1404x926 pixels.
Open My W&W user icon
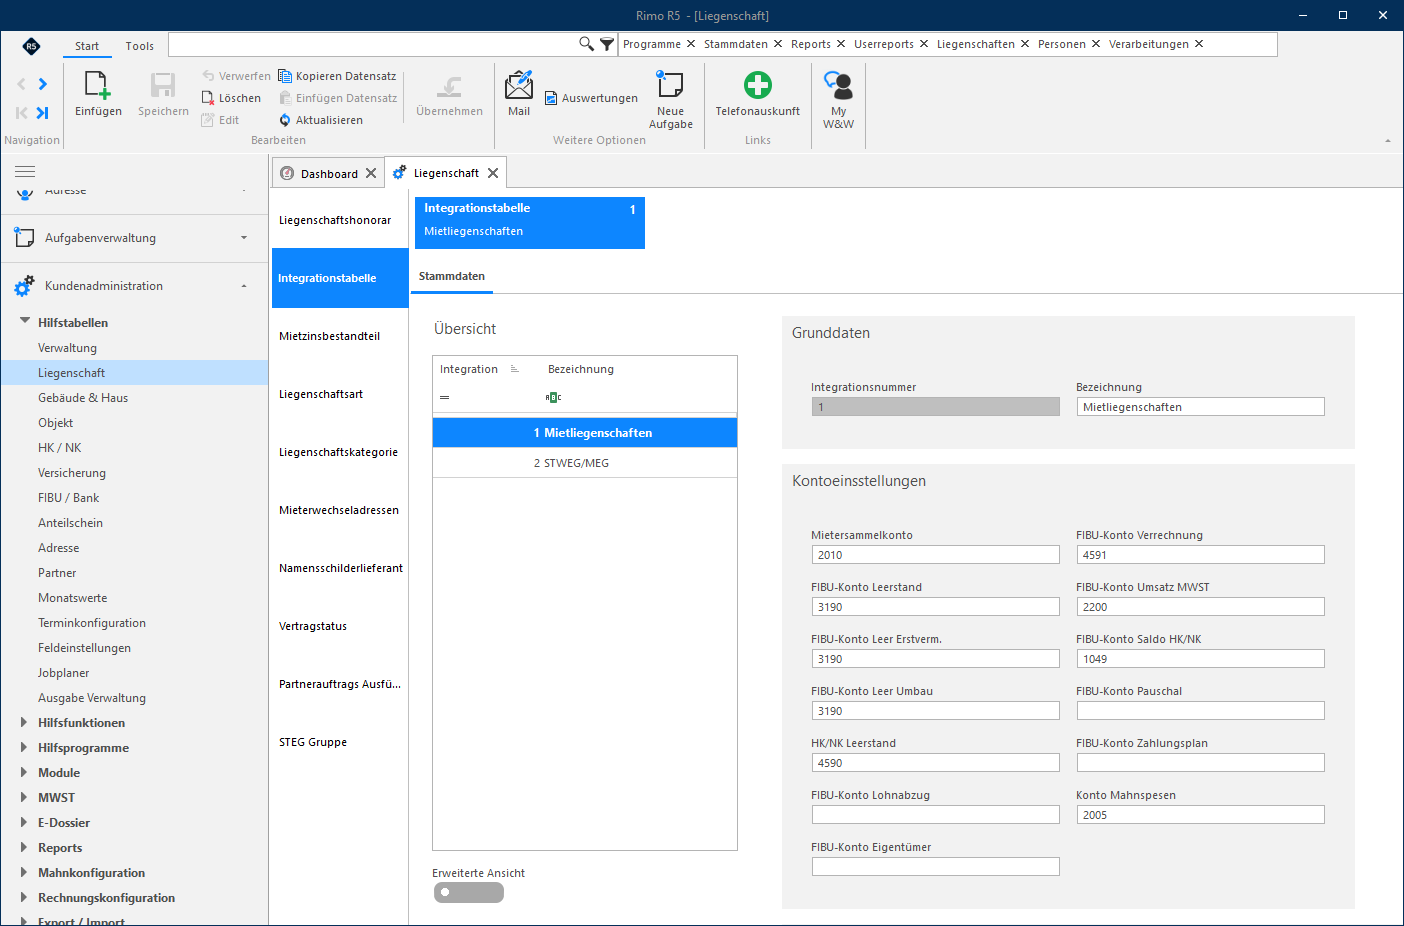[838, 86]
